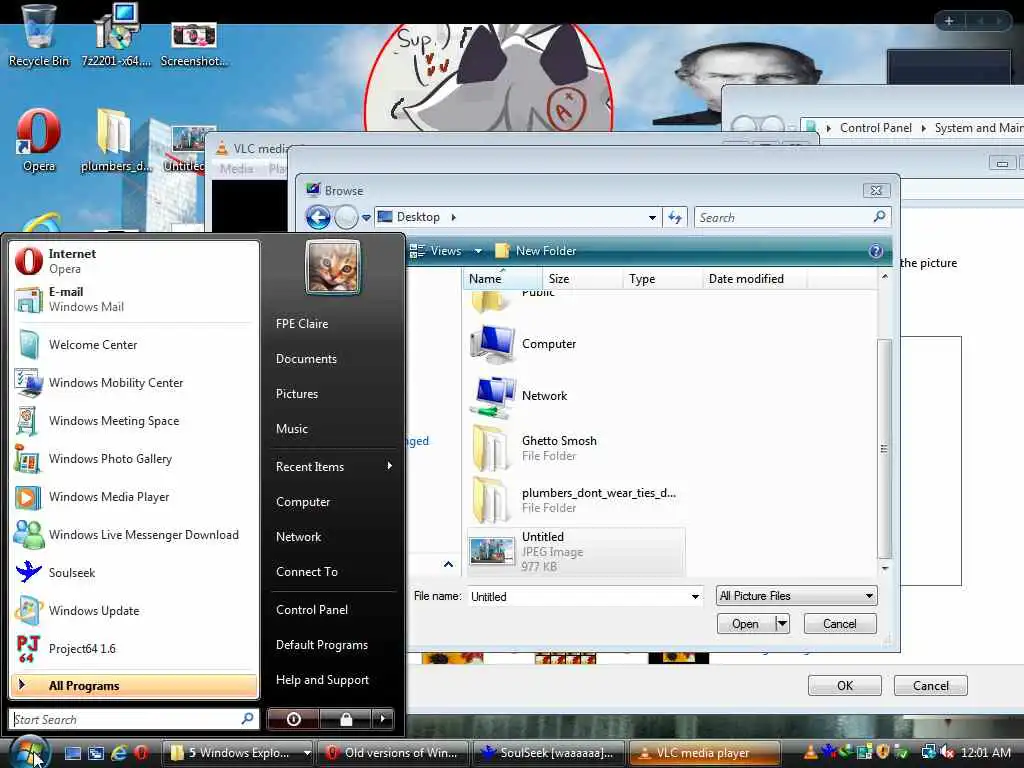Click the Start menu power button

(293, 719)
